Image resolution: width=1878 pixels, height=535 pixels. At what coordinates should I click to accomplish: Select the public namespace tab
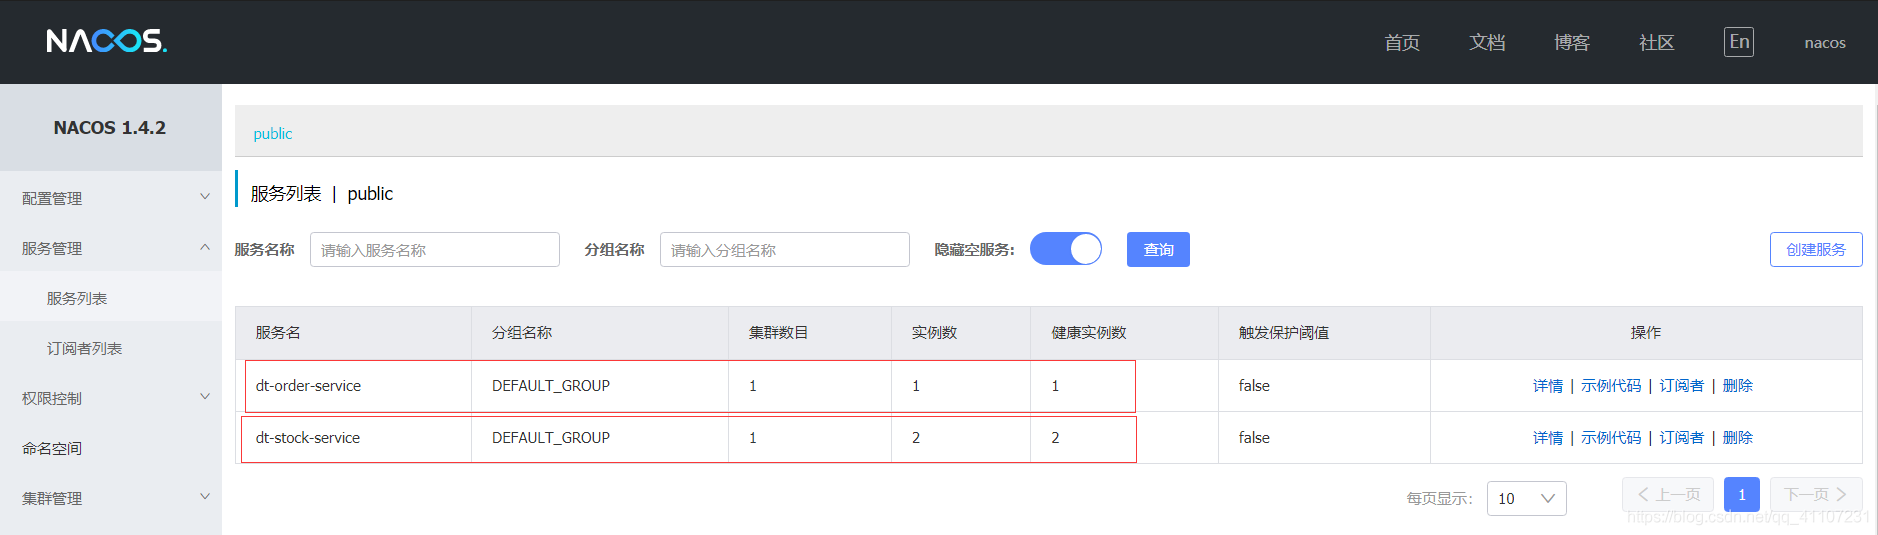click(x=273, y=134)
